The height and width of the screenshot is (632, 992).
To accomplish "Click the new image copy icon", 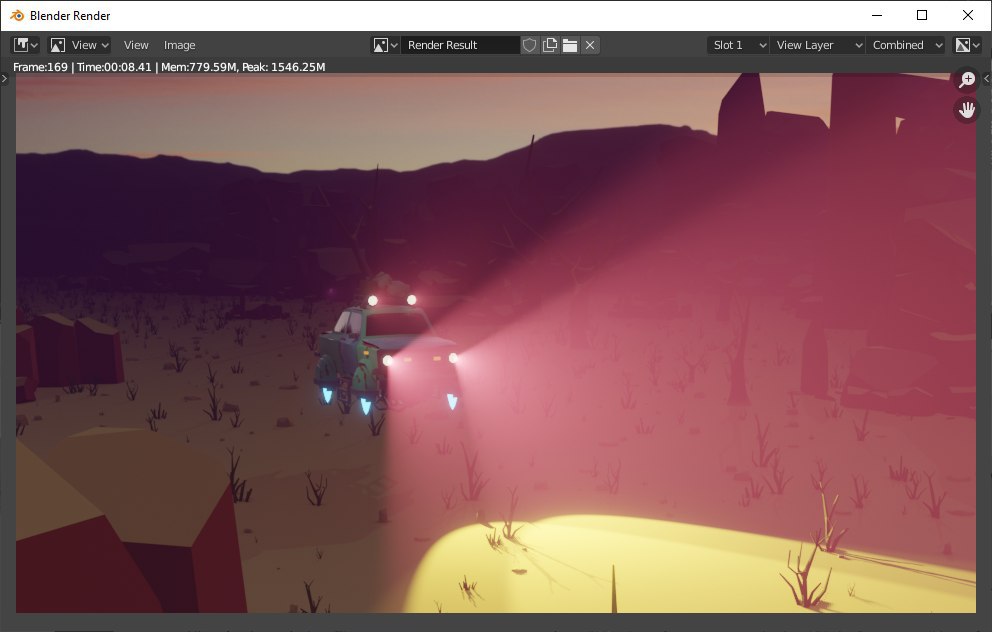I will click(550, 45).
